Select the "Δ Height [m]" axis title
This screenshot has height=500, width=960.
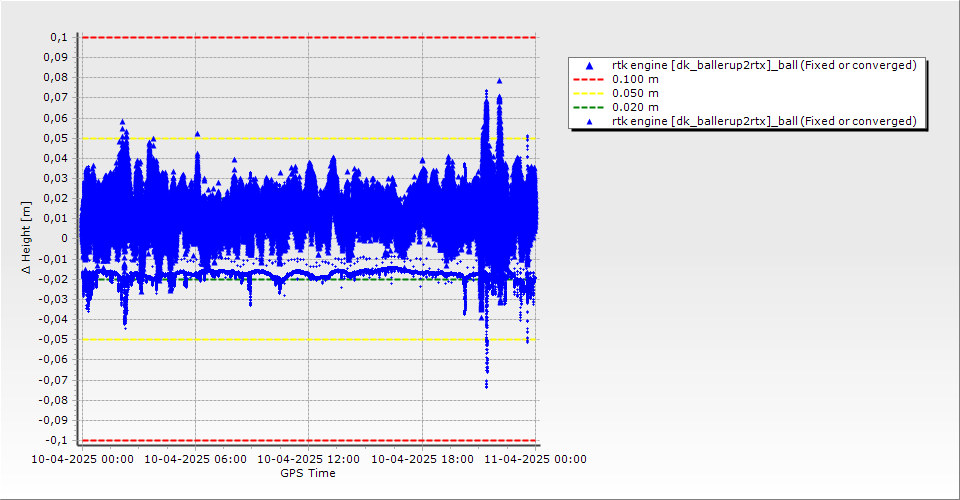click(x=26, y=237)
